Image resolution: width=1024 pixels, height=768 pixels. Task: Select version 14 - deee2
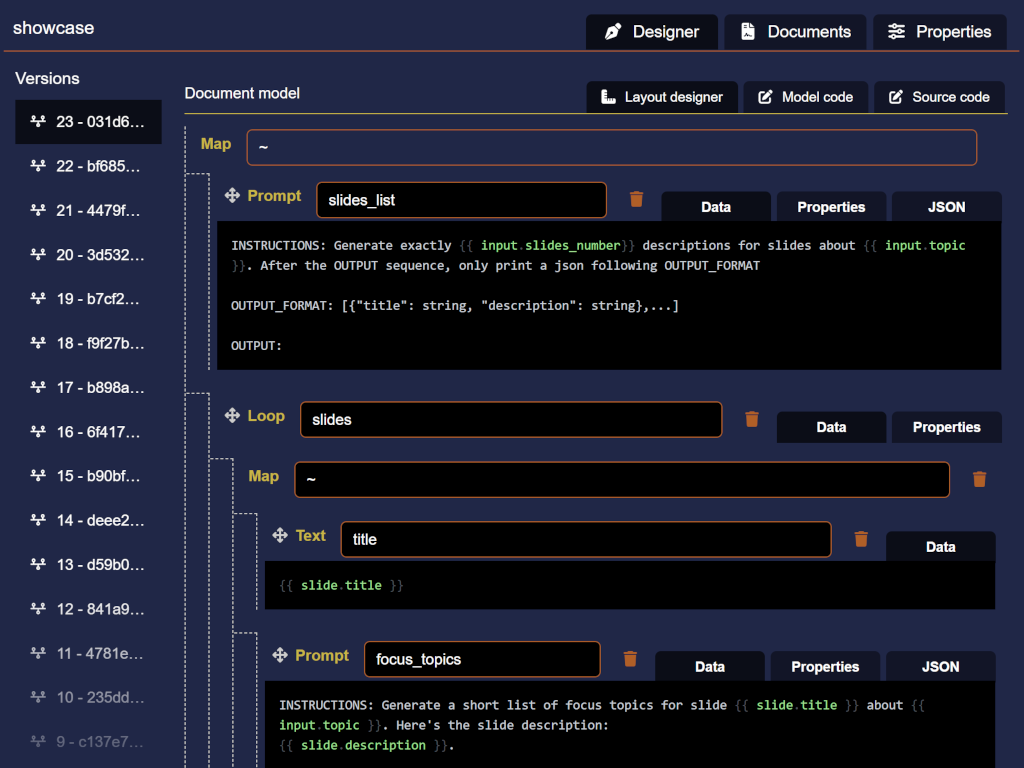pos(88,520)
